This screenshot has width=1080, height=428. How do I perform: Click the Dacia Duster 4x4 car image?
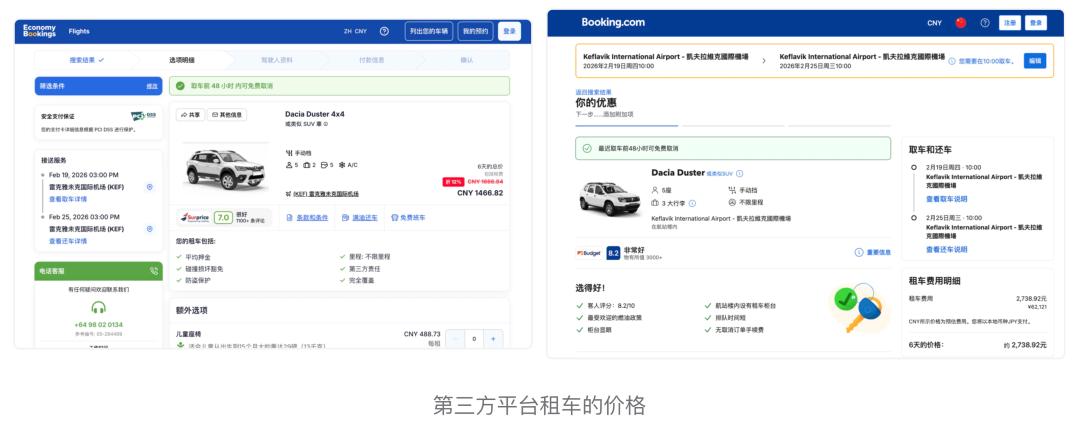tap(225, 168)
